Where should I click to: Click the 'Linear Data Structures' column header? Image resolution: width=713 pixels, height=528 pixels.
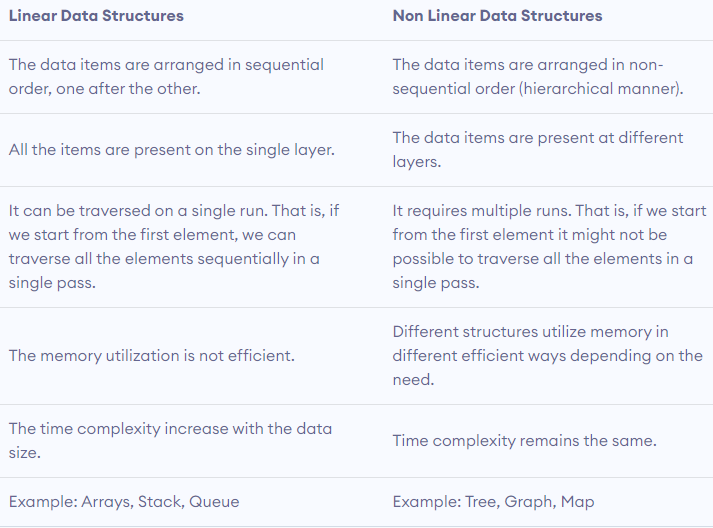click(95, 16)
